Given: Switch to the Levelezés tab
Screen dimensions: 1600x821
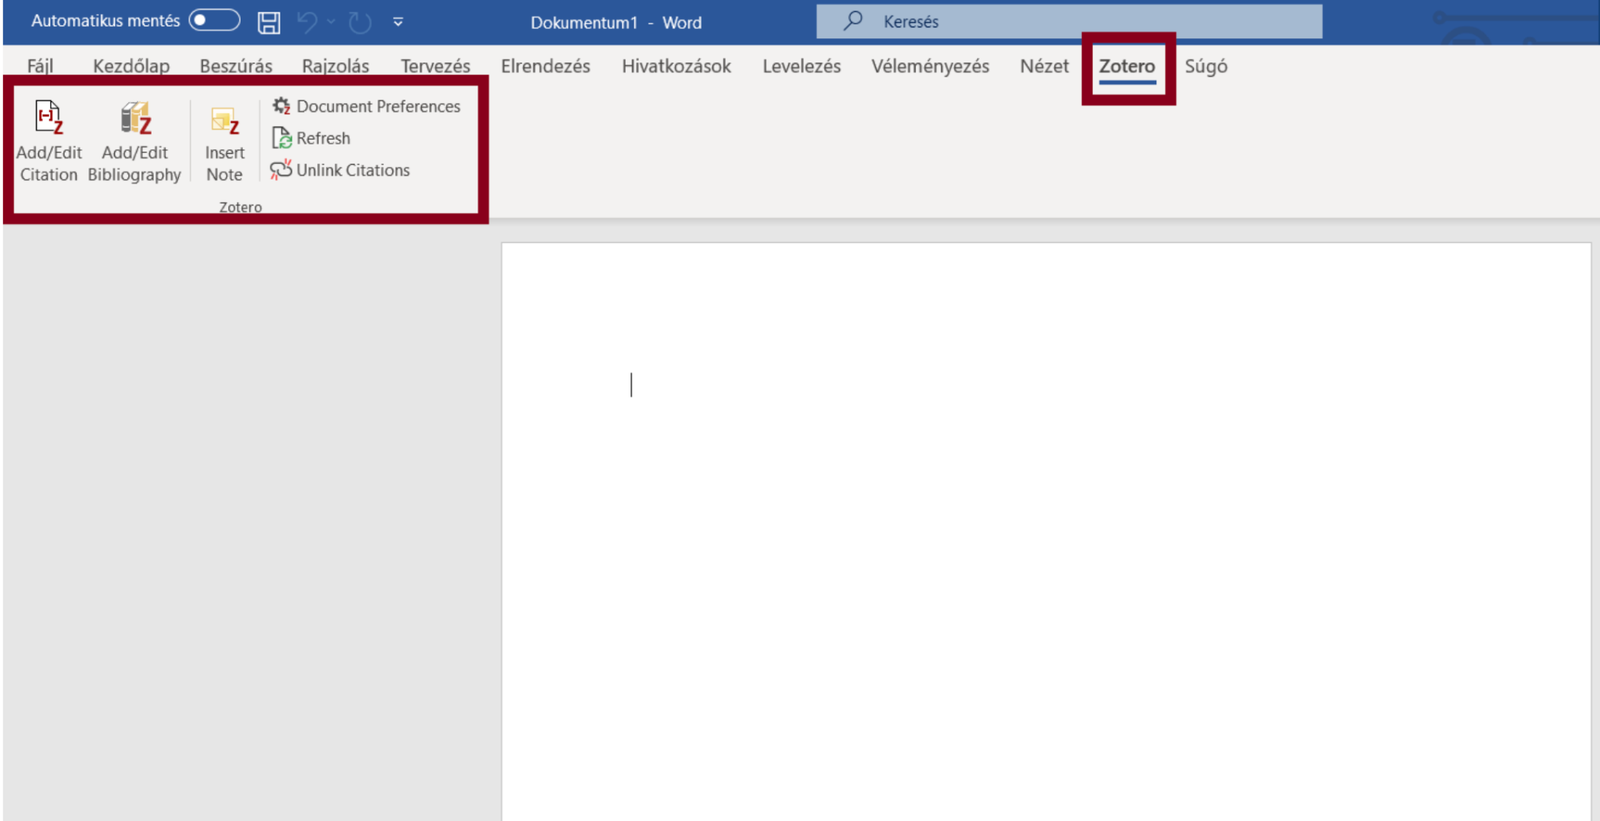Looking at the screenshot, I should point(802,66).
